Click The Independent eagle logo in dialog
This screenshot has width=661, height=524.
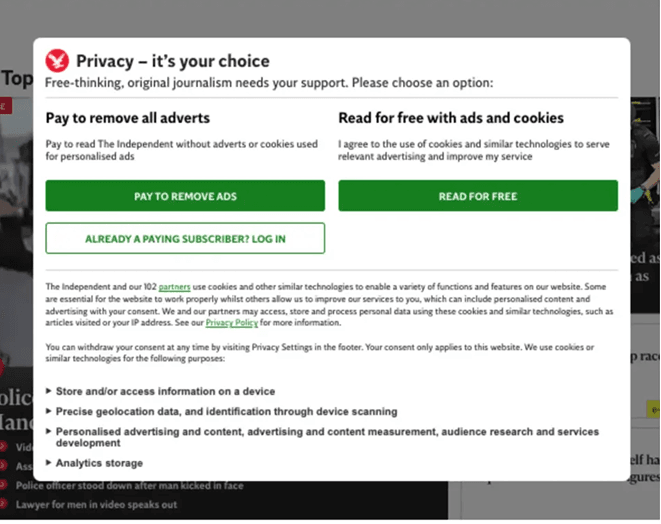coord(57,61)
